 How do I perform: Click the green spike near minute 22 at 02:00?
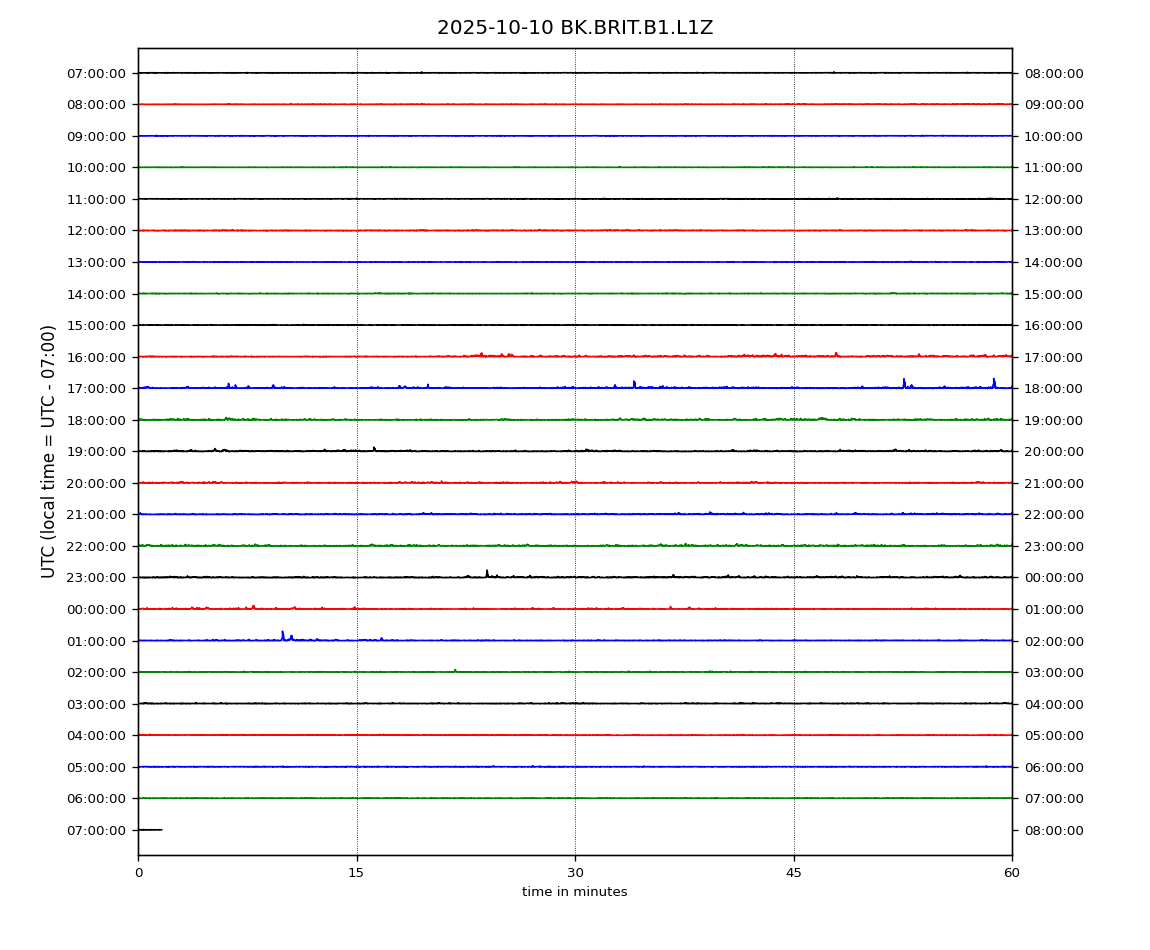tap(455, 670)
